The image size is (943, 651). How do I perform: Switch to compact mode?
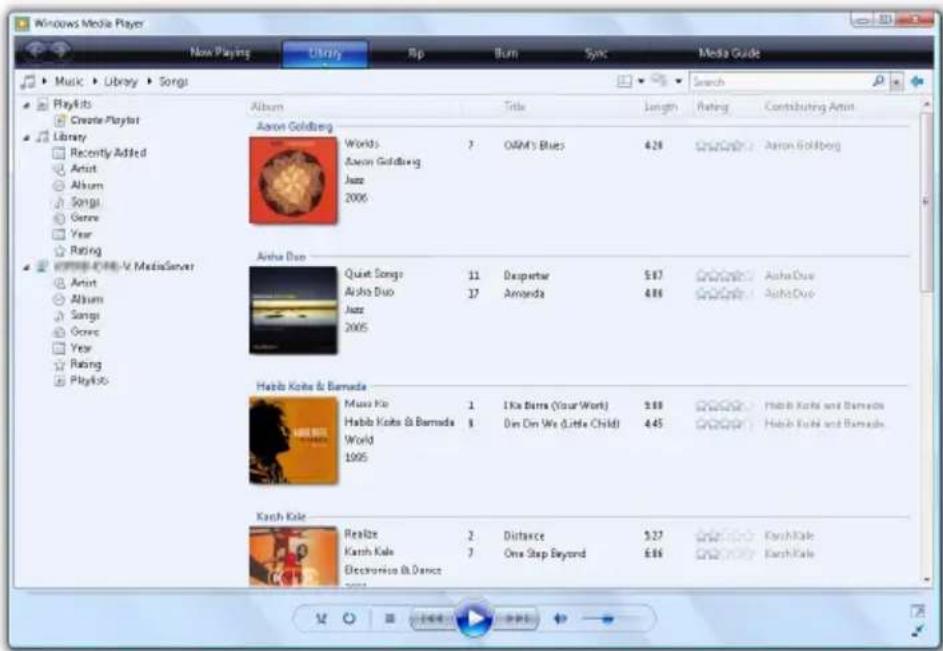918,631
